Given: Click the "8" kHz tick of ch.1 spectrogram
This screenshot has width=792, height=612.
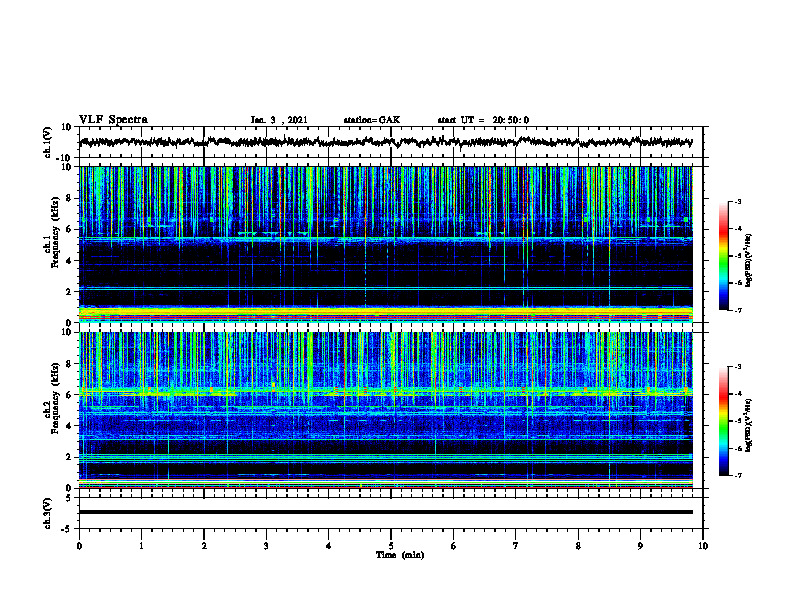Looking at the screenshot, I should [x=70, y=198].
